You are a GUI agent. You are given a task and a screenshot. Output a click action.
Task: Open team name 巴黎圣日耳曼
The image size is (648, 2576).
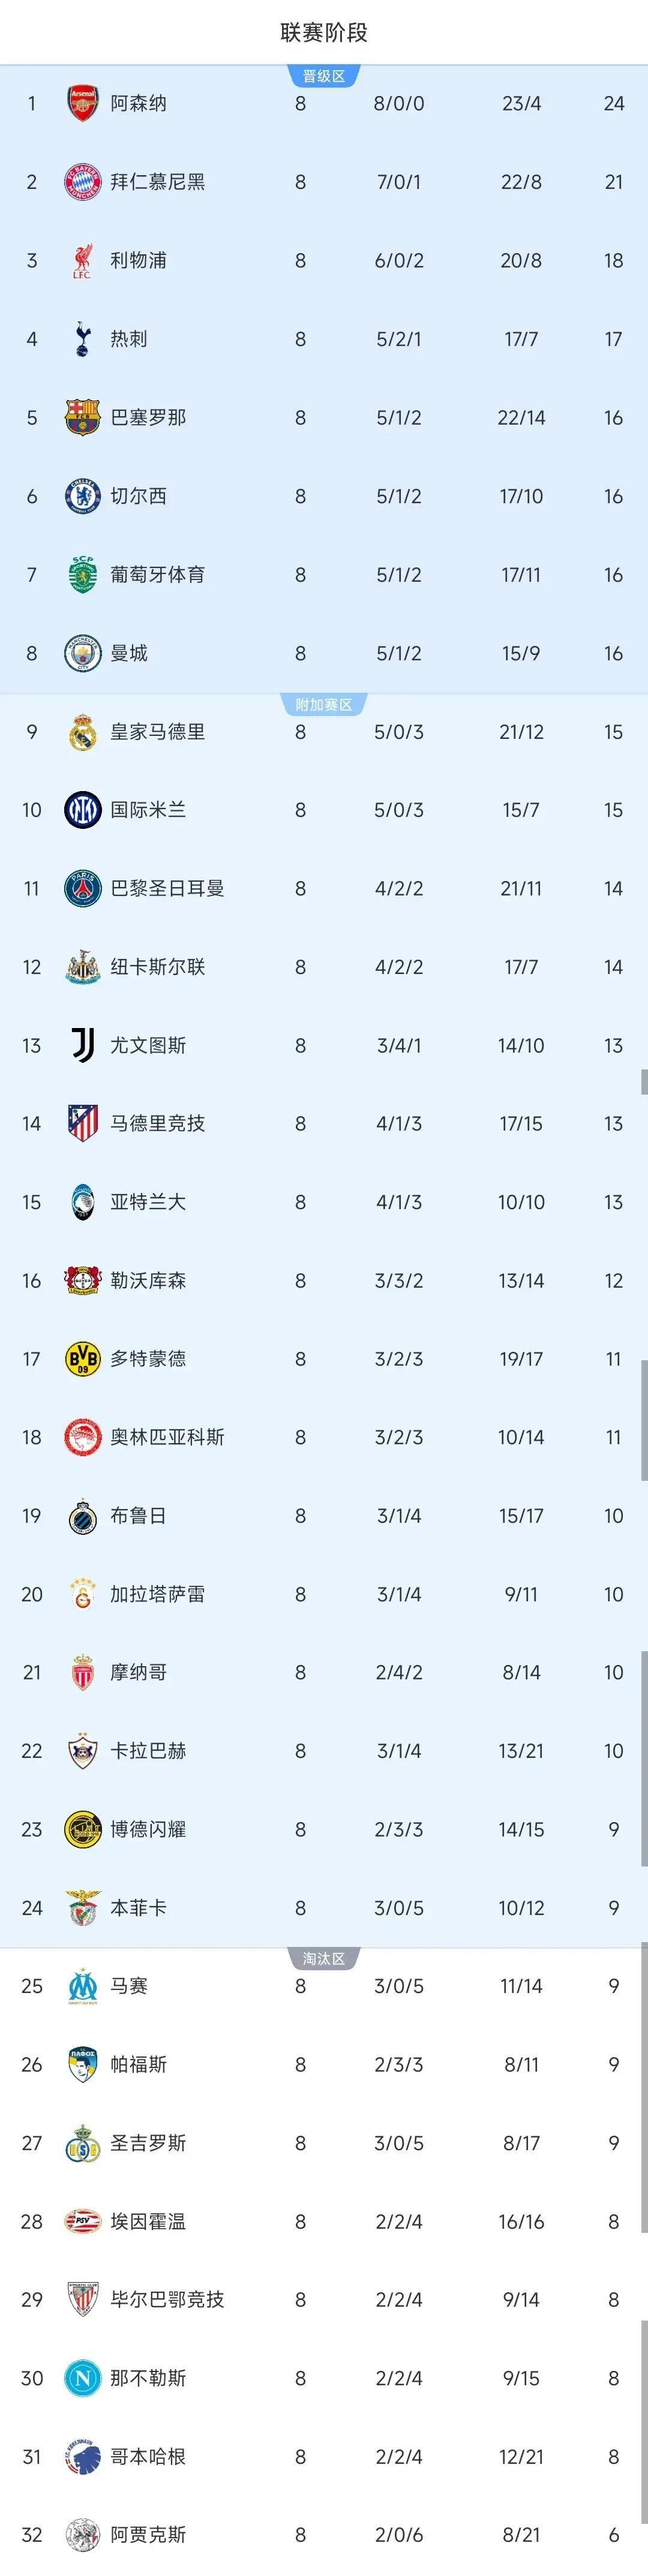click(x=167, y=888)
